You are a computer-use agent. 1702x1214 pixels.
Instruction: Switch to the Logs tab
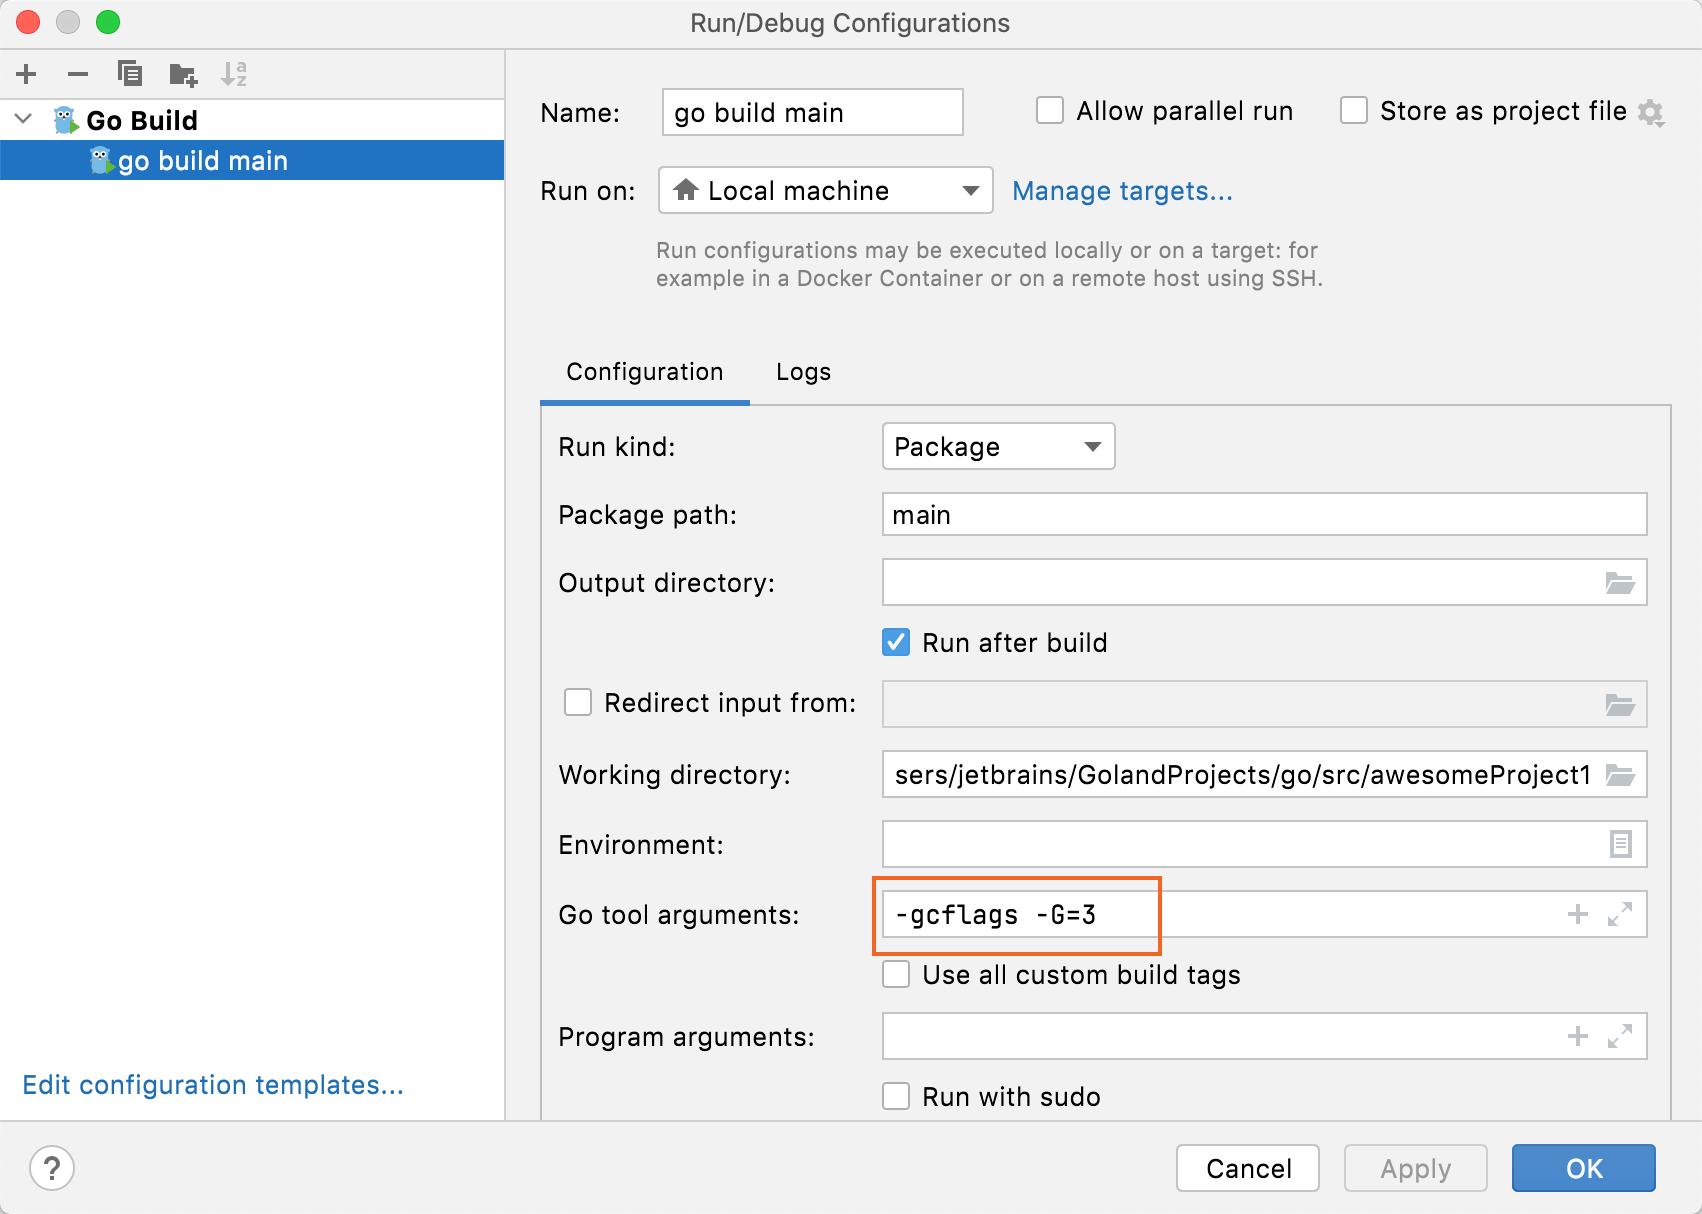coord(803,371)
